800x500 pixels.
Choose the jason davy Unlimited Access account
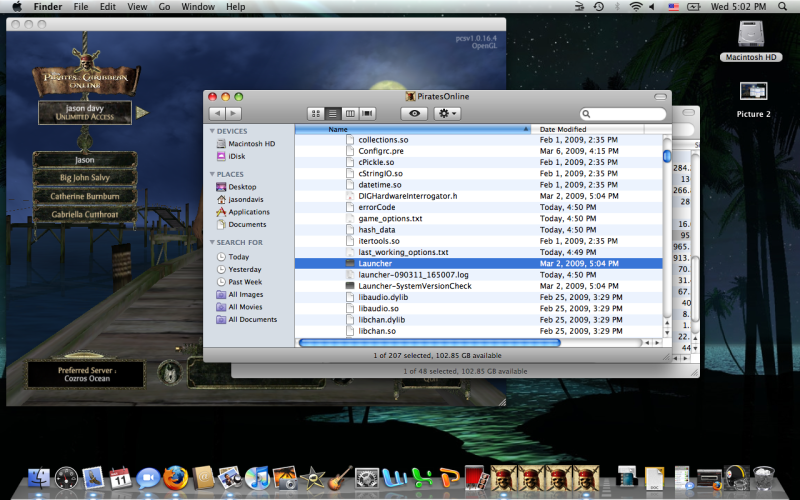[x=85, y=112]
